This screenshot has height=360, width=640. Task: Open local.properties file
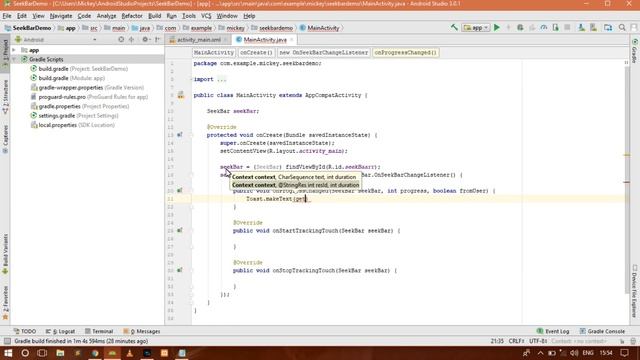pos(73,125)
